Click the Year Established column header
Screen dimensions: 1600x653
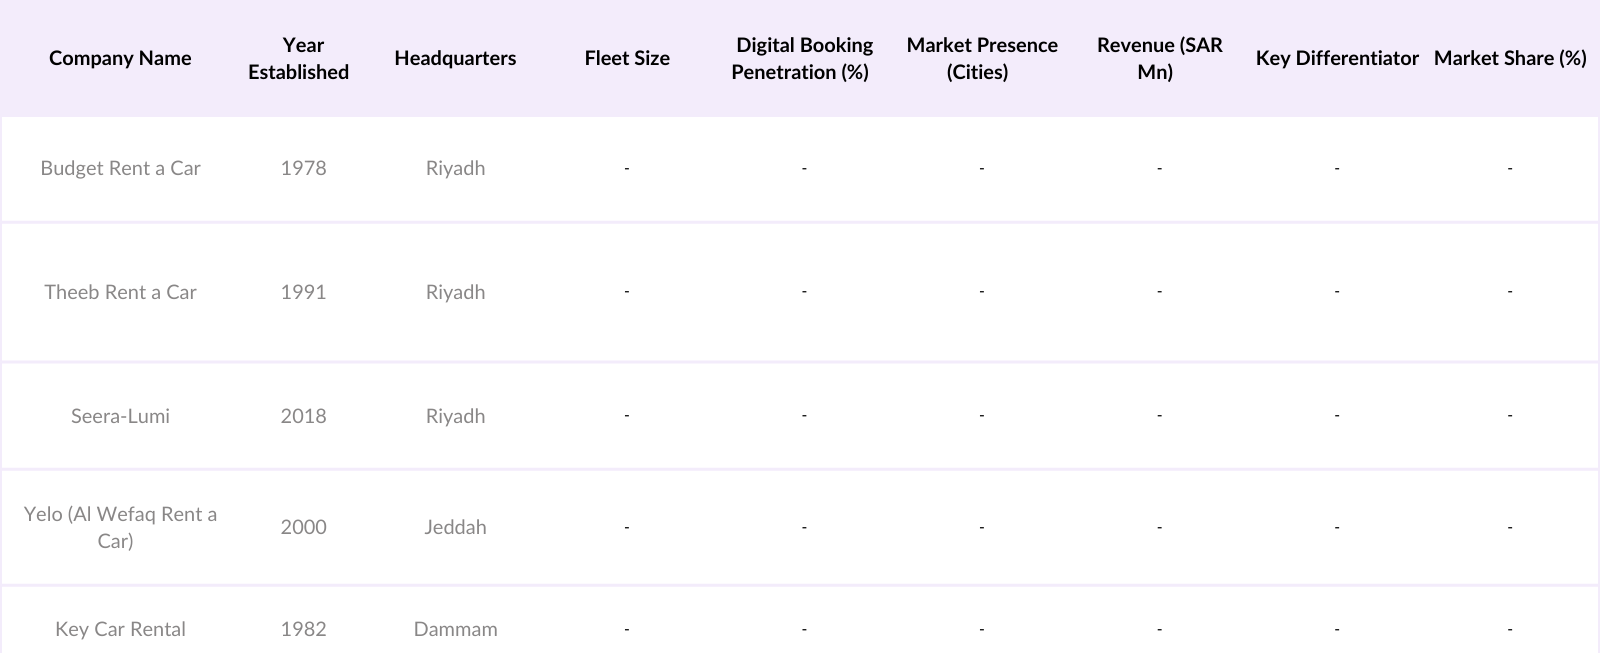[x=299, y=58]
